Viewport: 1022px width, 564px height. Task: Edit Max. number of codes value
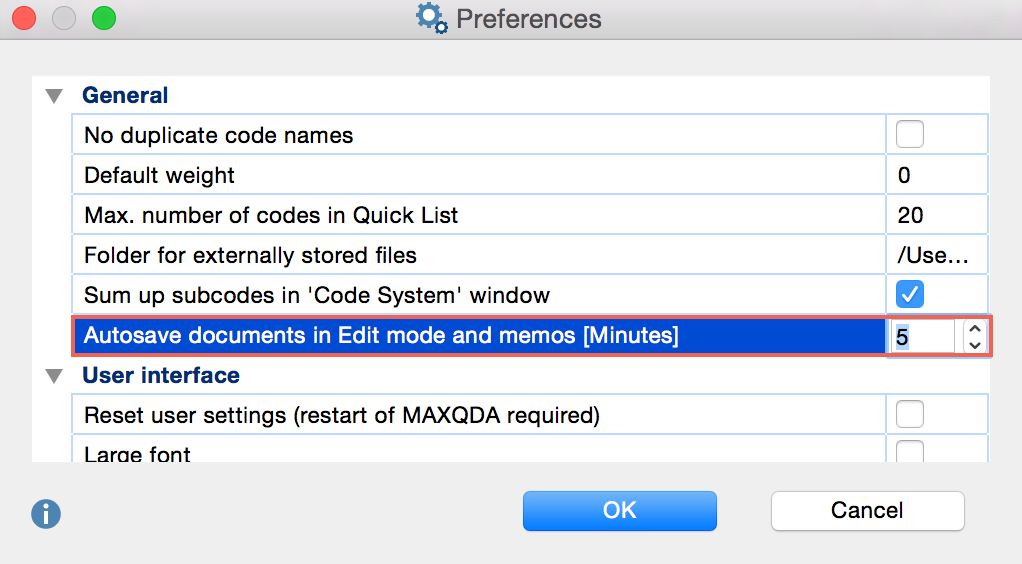(936, 215)
